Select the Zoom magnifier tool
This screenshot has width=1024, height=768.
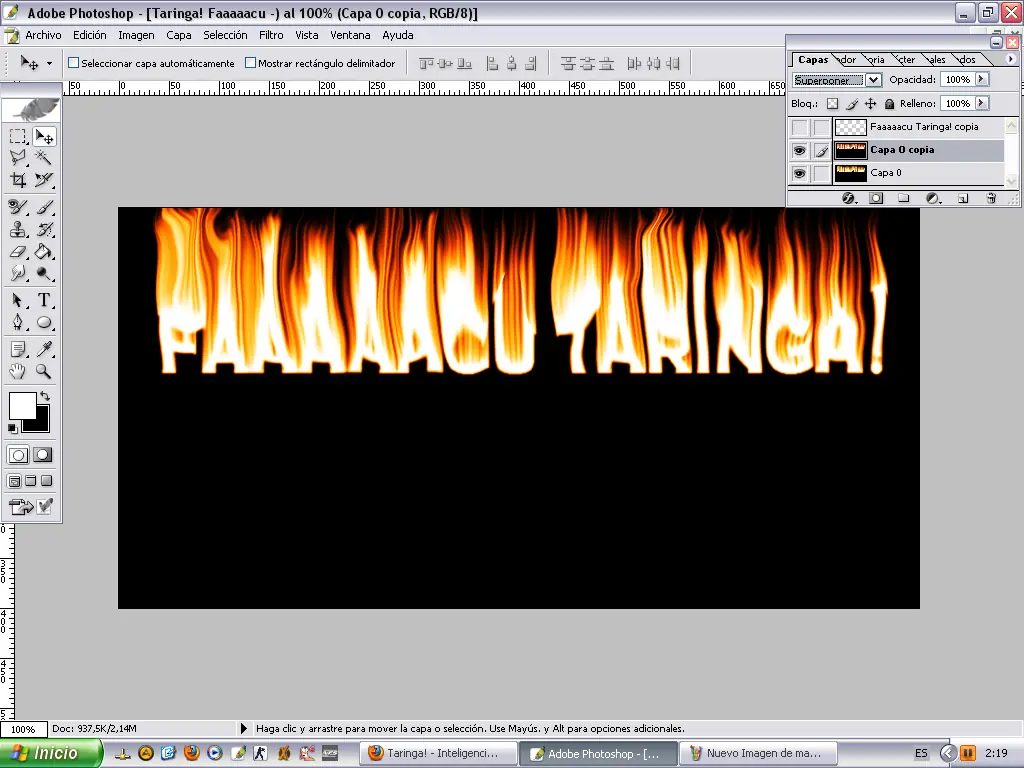[x=44, y=372]
